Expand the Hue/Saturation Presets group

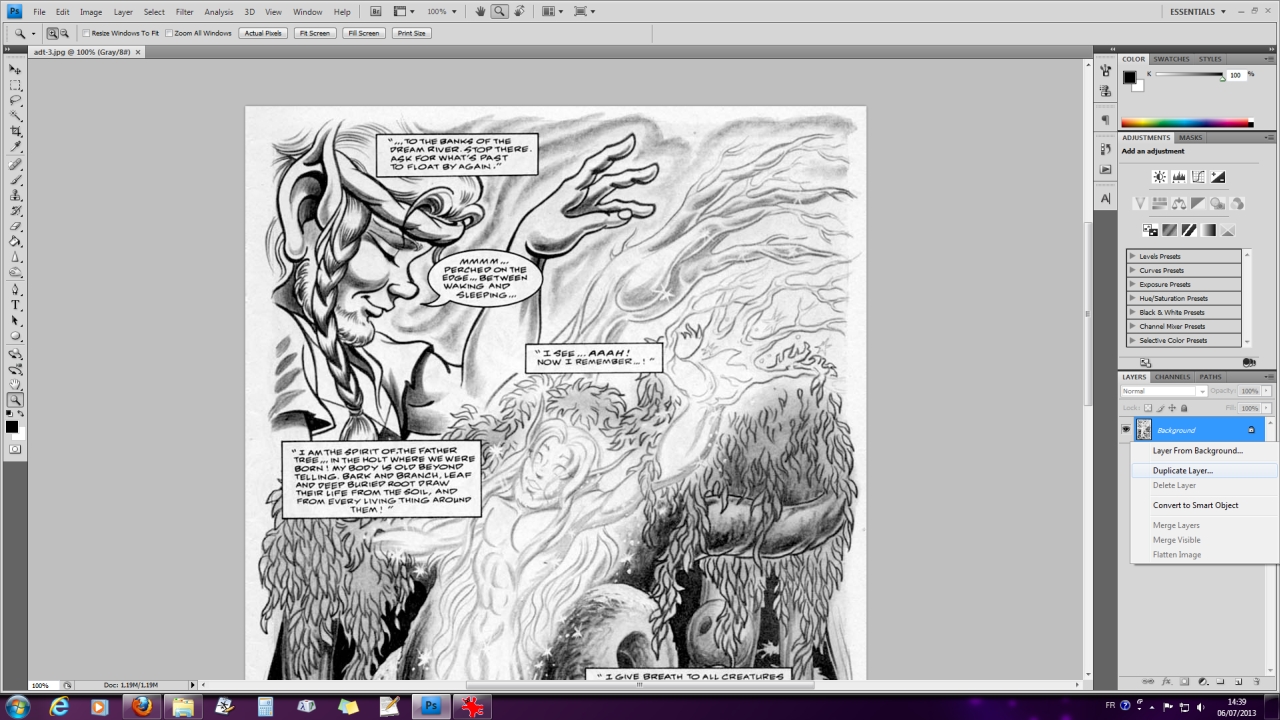[x=1133, y=298]
